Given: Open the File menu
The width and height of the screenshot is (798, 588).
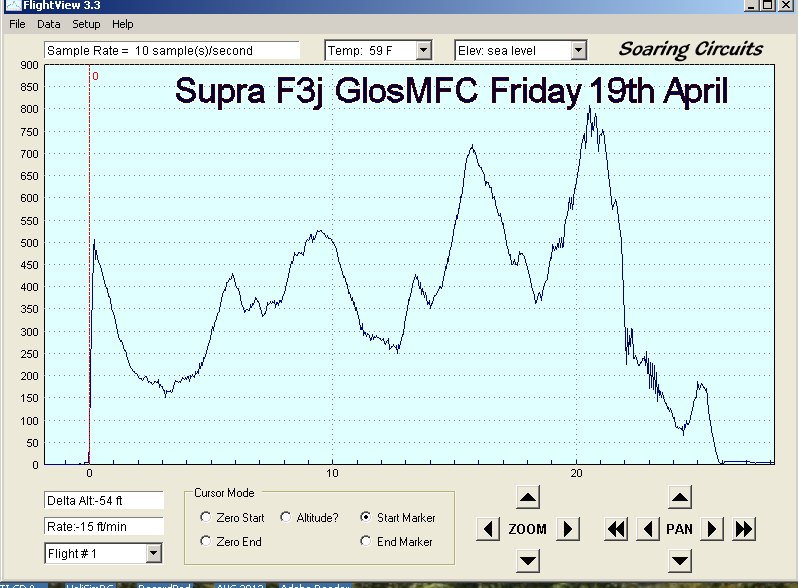Looking at the screenshot, I should tap(17, 24).
